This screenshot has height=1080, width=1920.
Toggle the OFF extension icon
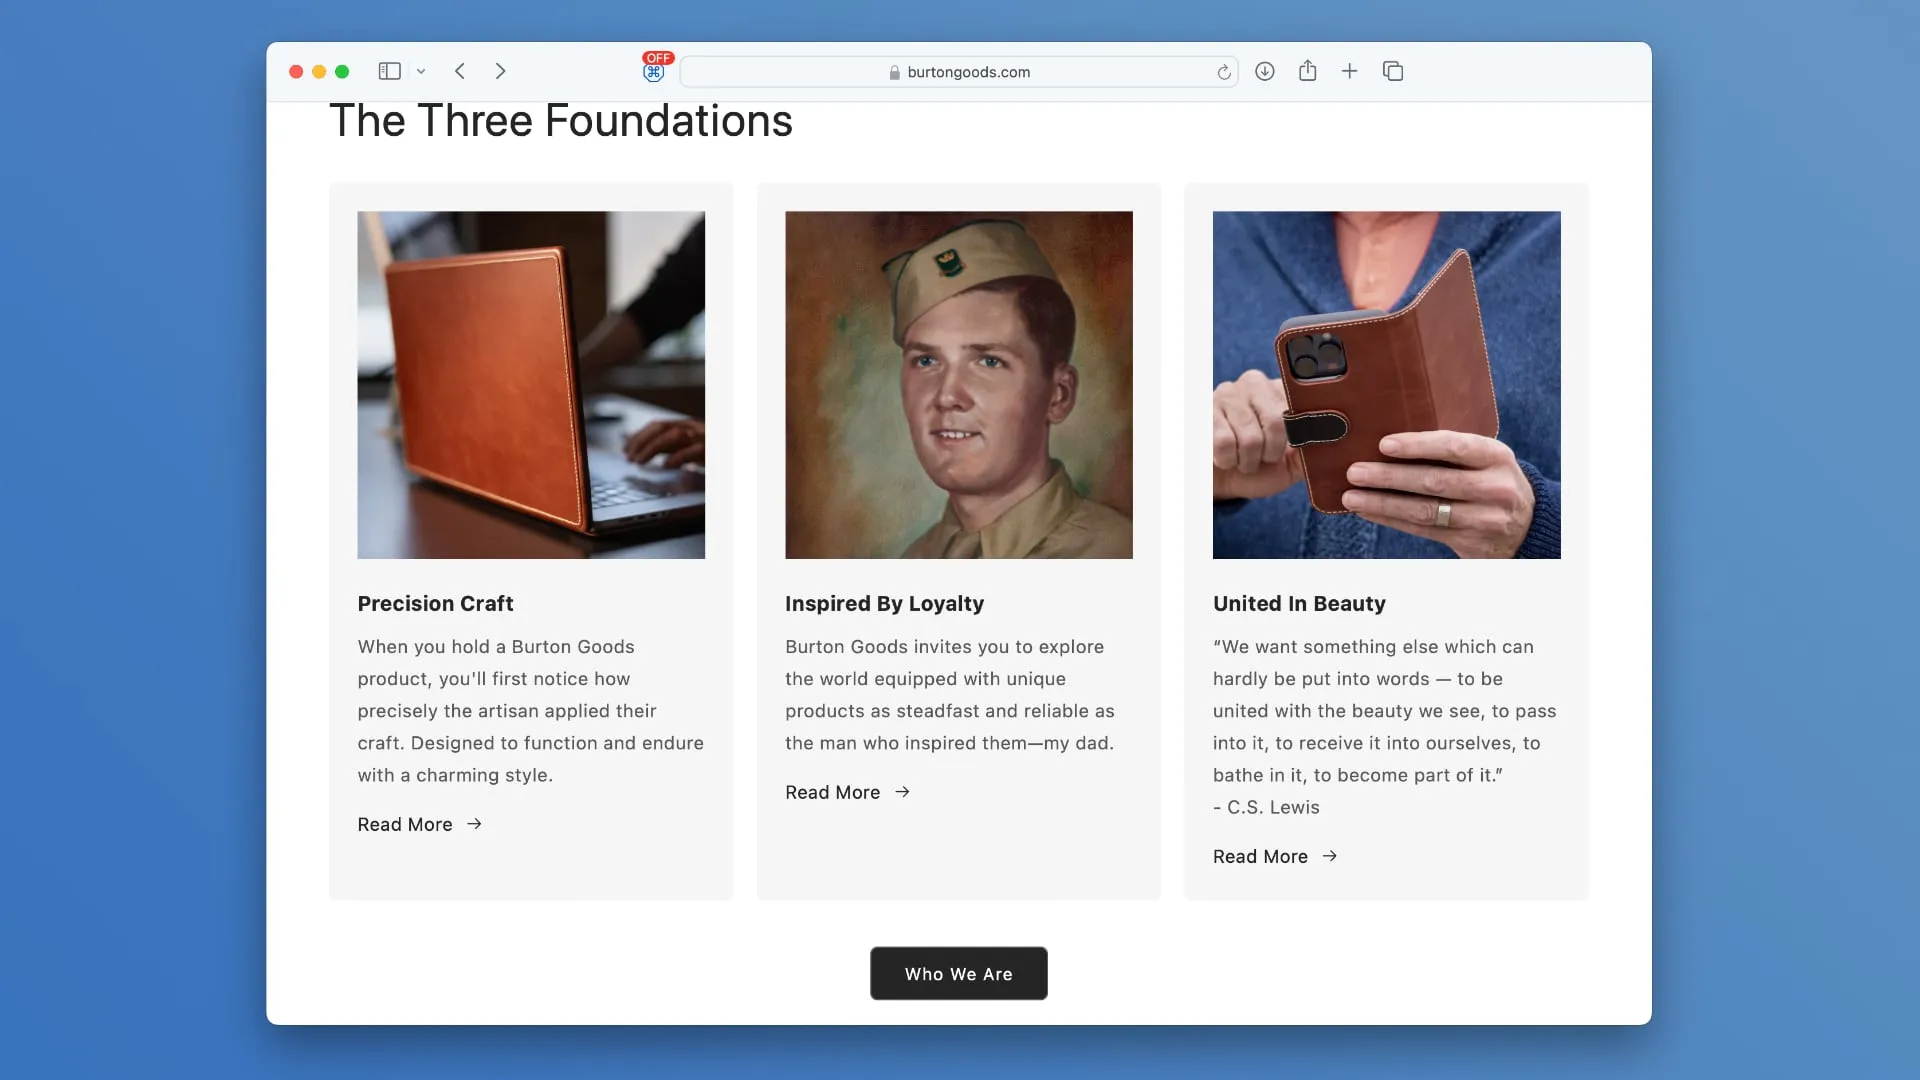[x=654, y=70]
